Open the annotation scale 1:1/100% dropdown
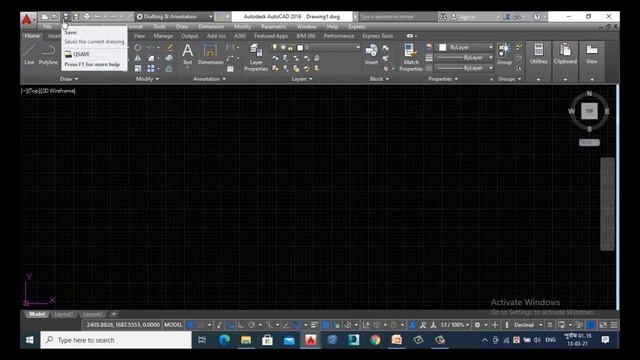 (x=455, y=325)
